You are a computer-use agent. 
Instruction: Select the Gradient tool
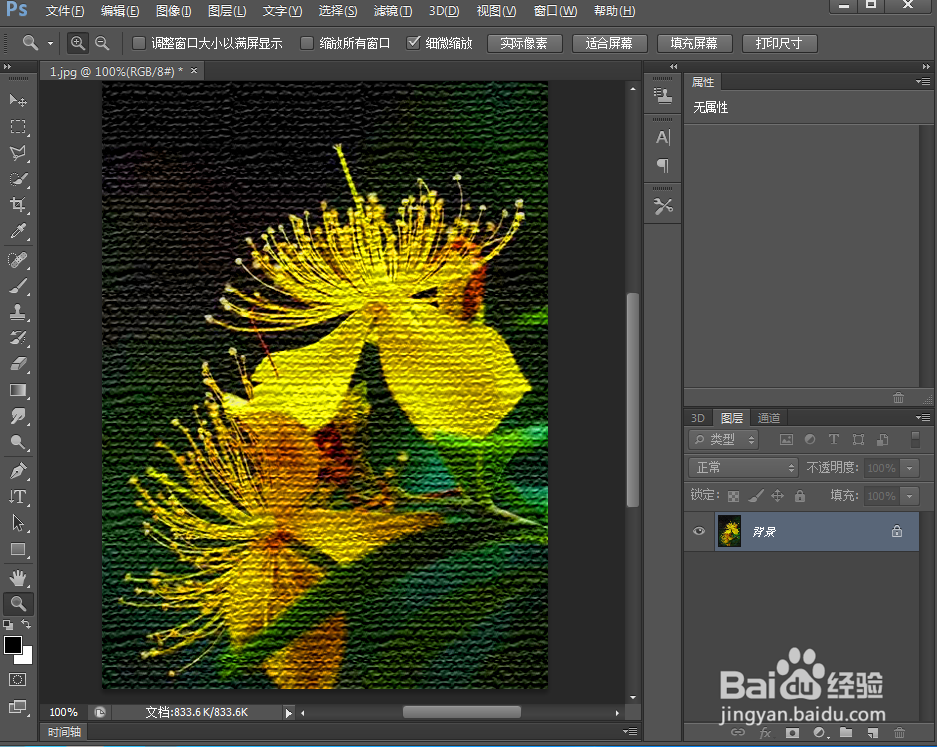tap(18, 390)
